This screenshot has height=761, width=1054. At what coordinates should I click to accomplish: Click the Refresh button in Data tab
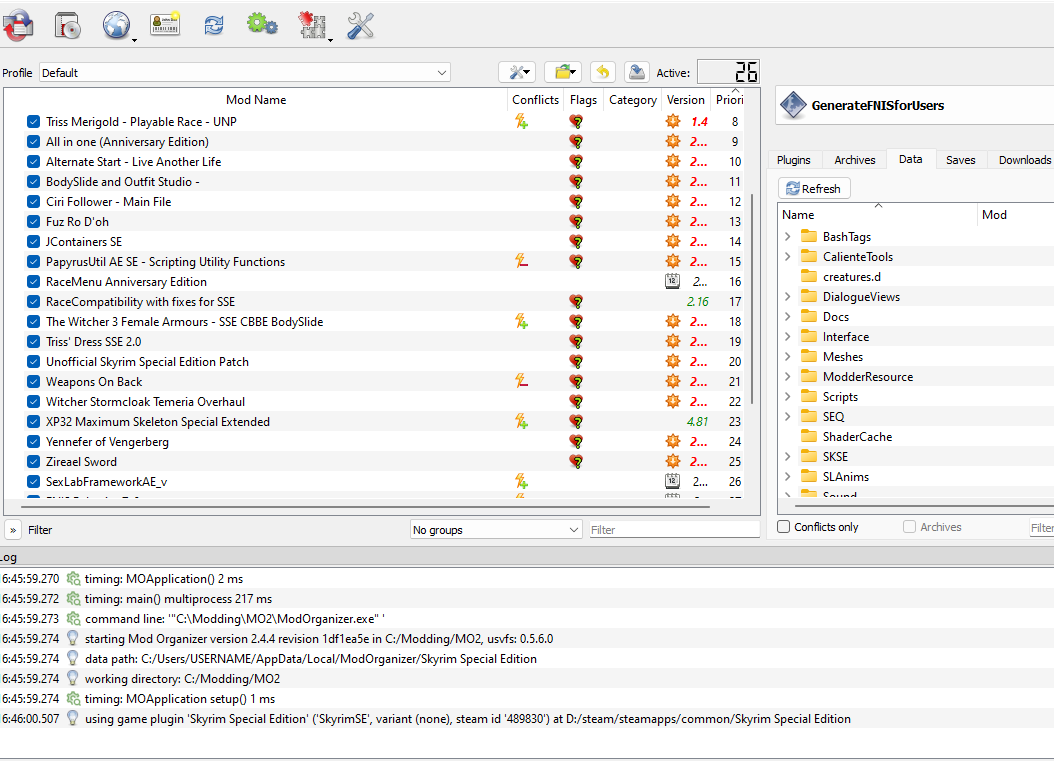(814, 189)
